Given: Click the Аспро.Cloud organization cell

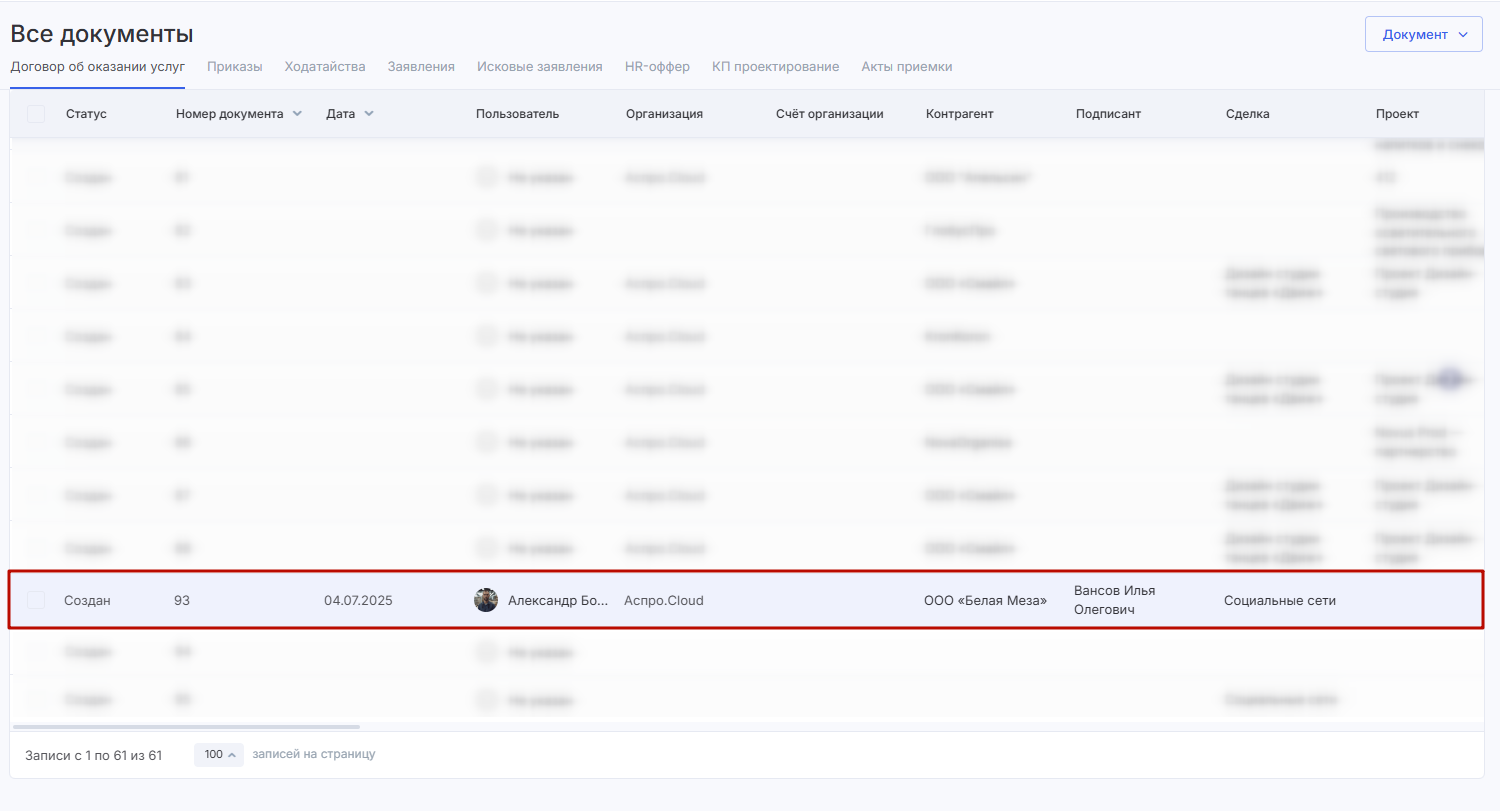Looking at the screenshot, I should tap(664, 601).
